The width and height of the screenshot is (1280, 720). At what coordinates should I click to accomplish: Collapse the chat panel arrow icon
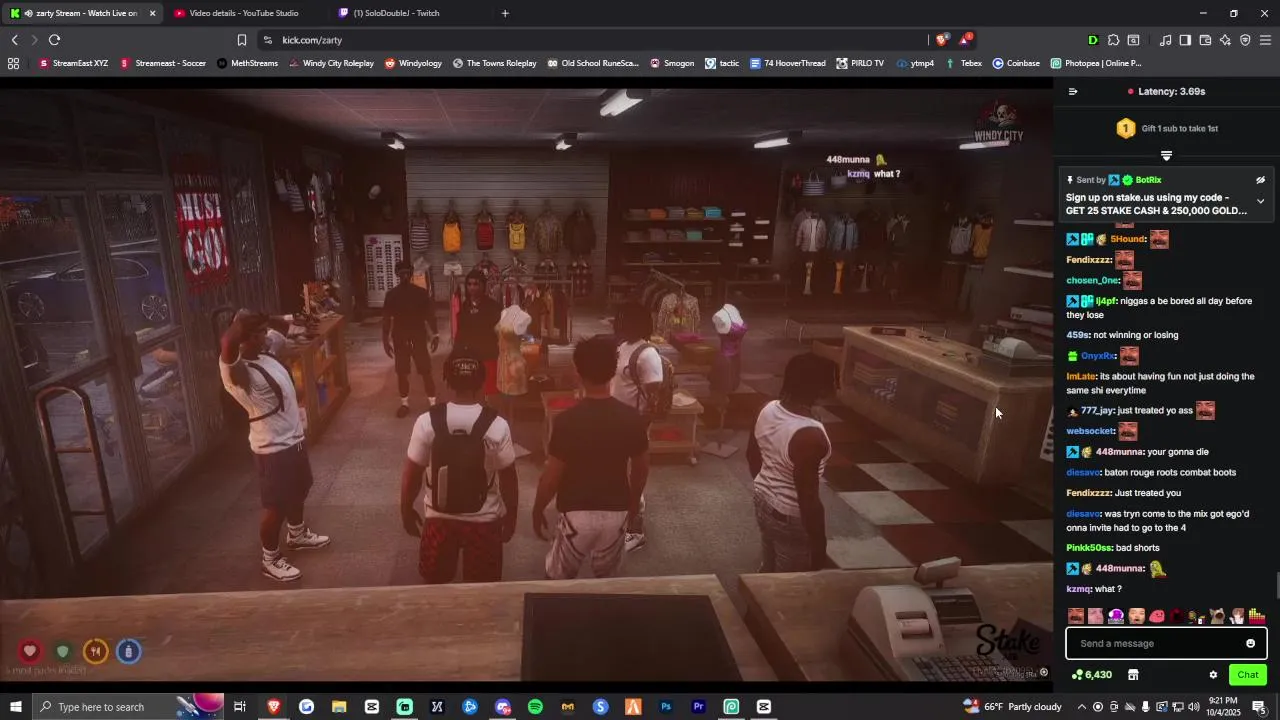pos(1073,91)
